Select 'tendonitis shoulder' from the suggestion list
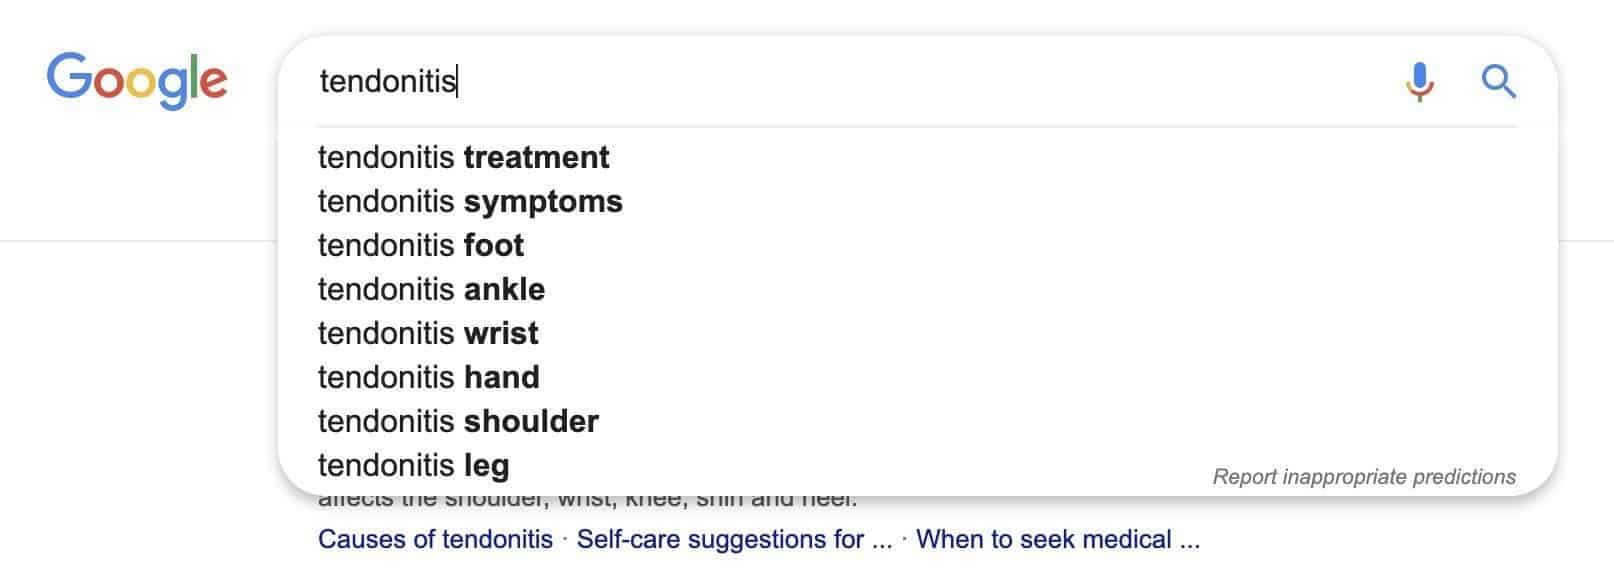The height and width of the screenshot is (588, 1614). point(457,421)
